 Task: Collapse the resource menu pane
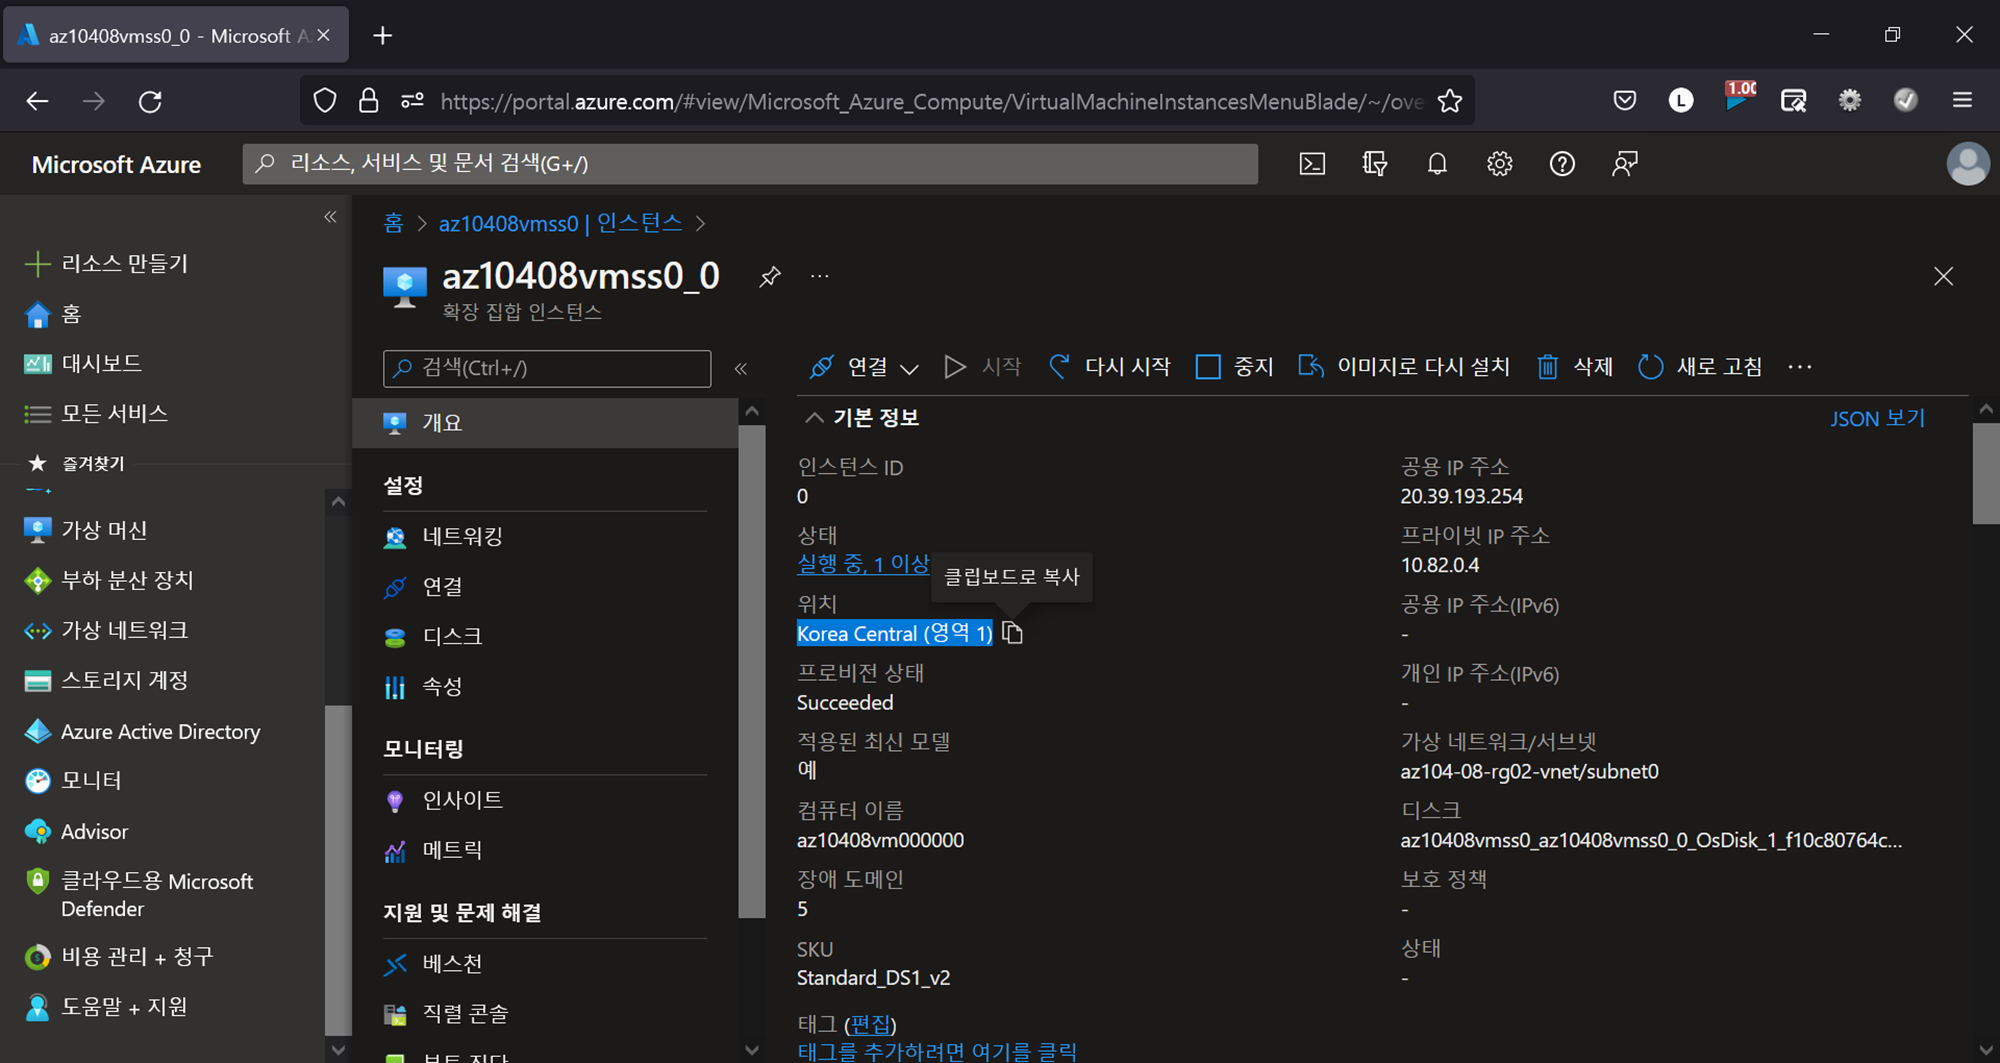[x=741, y=369]
